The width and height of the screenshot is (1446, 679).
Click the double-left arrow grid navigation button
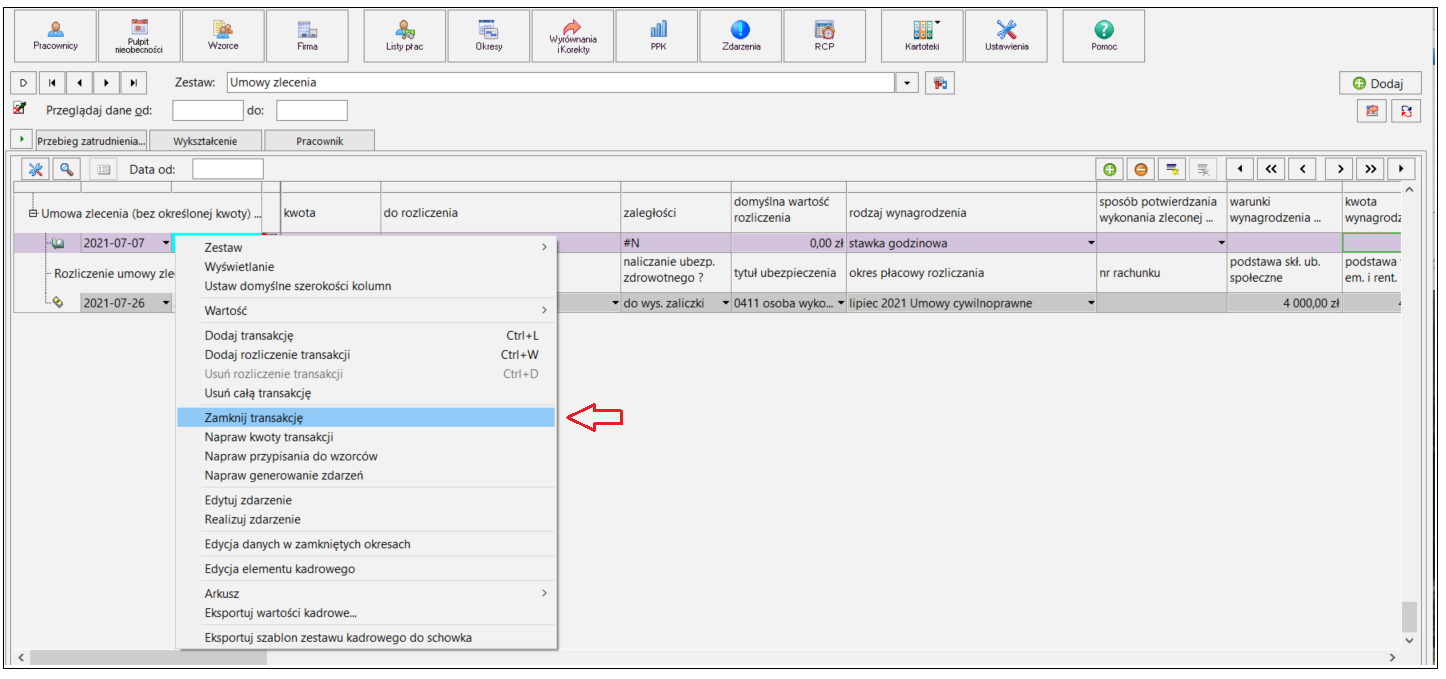tap(1271, 169)
